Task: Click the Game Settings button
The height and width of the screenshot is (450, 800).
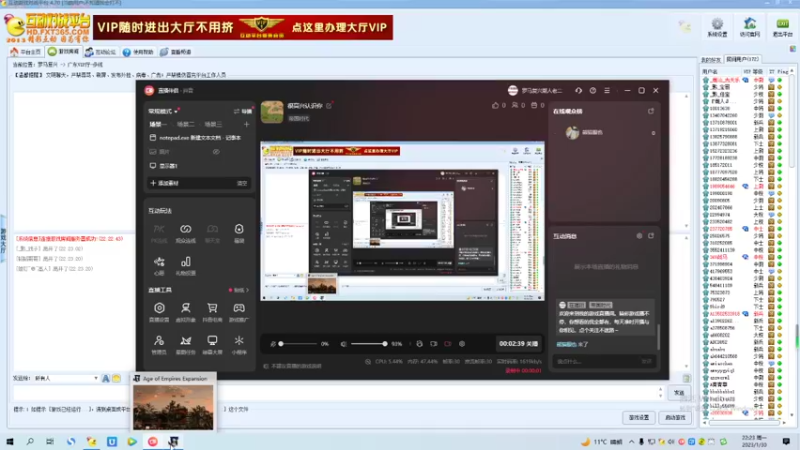Action: [638, 417]
